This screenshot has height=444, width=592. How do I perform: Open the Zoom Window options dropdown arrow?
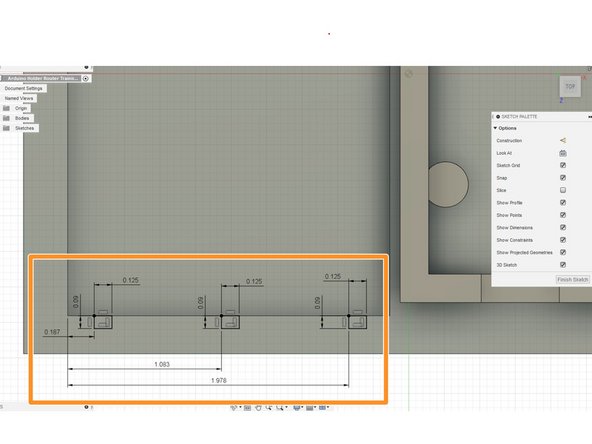click(x=287, y=407)
